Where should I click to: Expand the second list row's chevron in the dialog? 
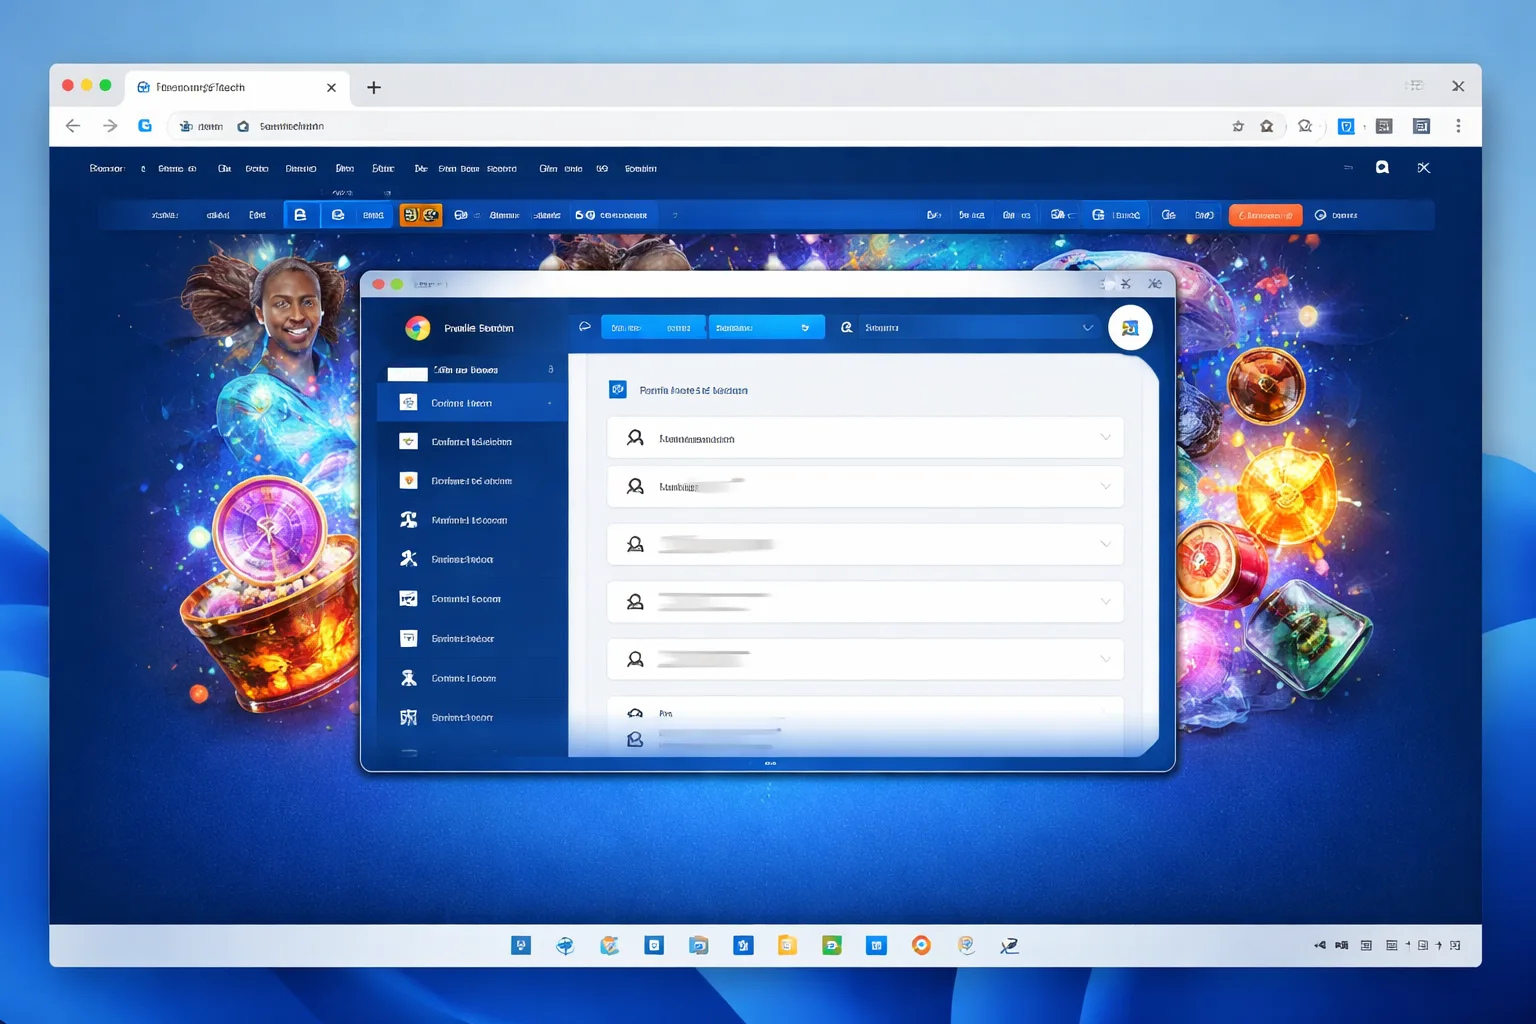[1105, 486]
